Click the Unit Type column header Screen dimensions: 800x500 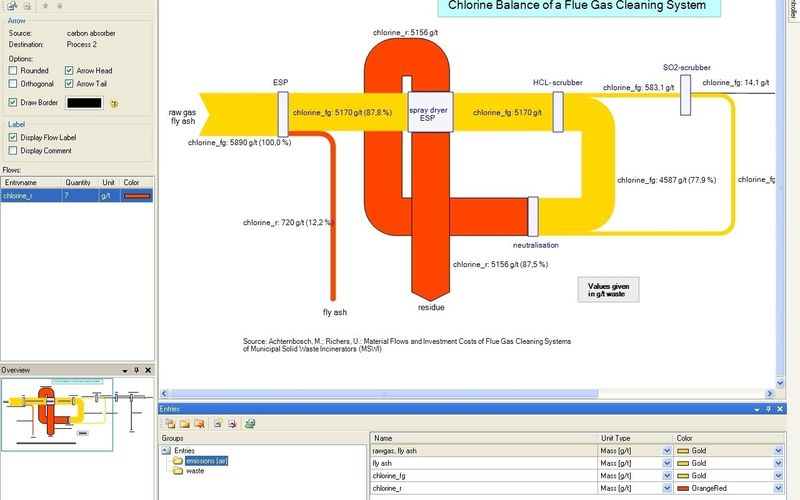point(635,438)
